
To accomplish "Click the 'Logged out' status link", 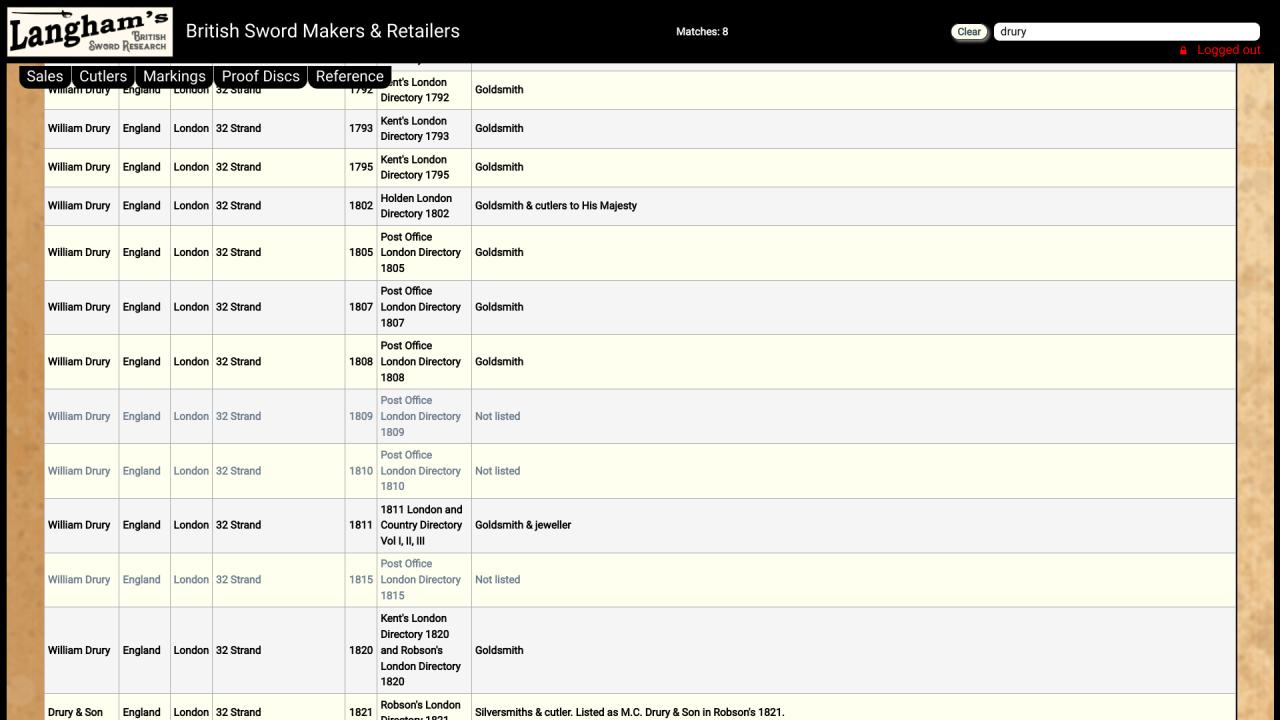I will (x=1228, y=50).
